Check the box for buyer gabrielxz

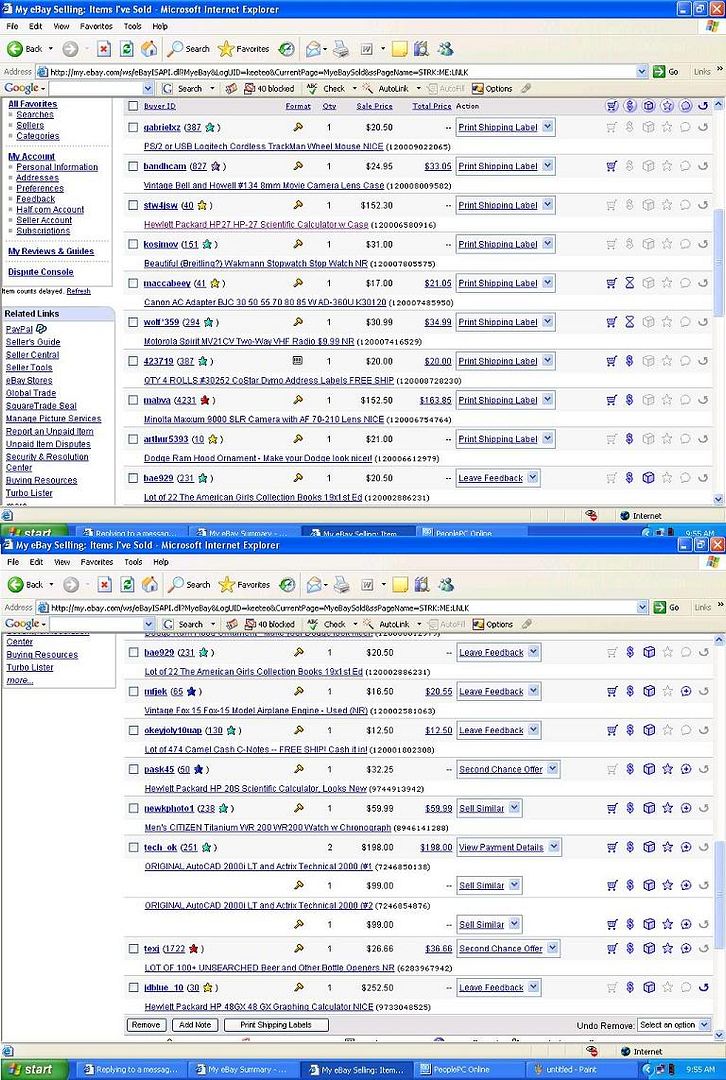pos(133,127)
